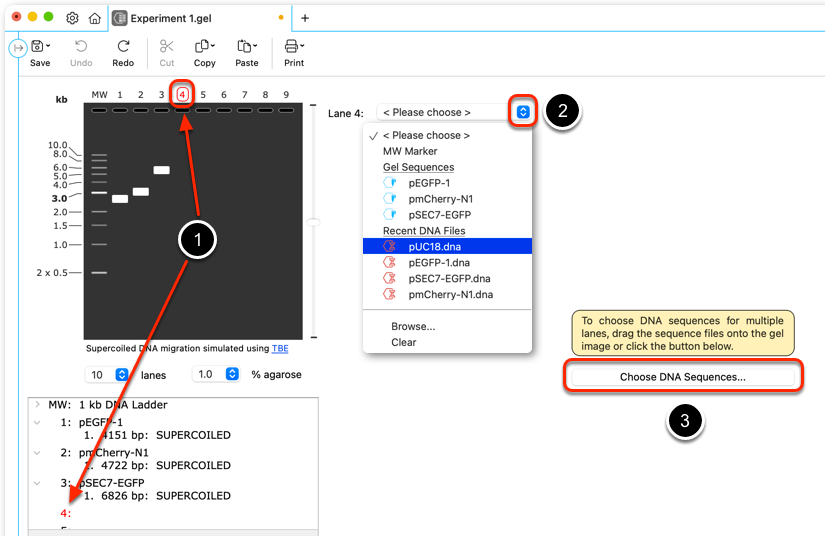Choose recent file pmCherry-N1.dna

(447, 294)
